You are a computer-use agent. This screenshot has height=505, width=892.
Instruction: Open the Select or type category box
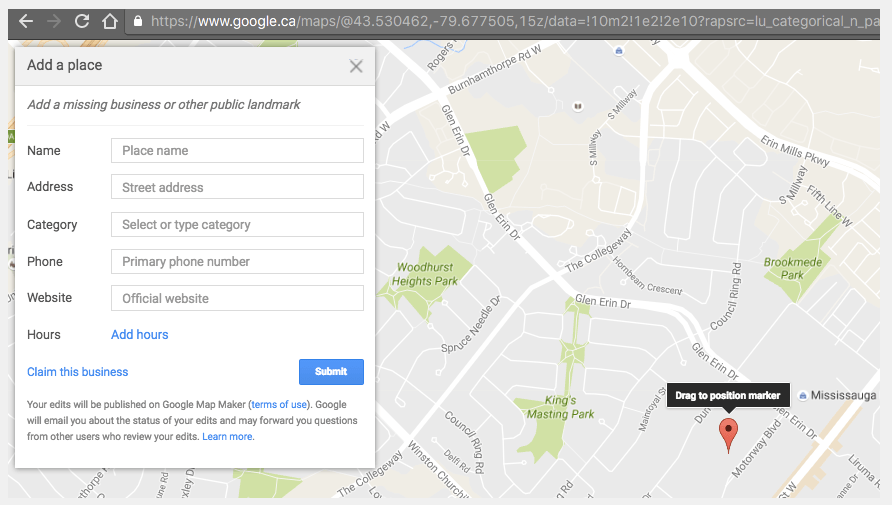(x=237, y=224)
